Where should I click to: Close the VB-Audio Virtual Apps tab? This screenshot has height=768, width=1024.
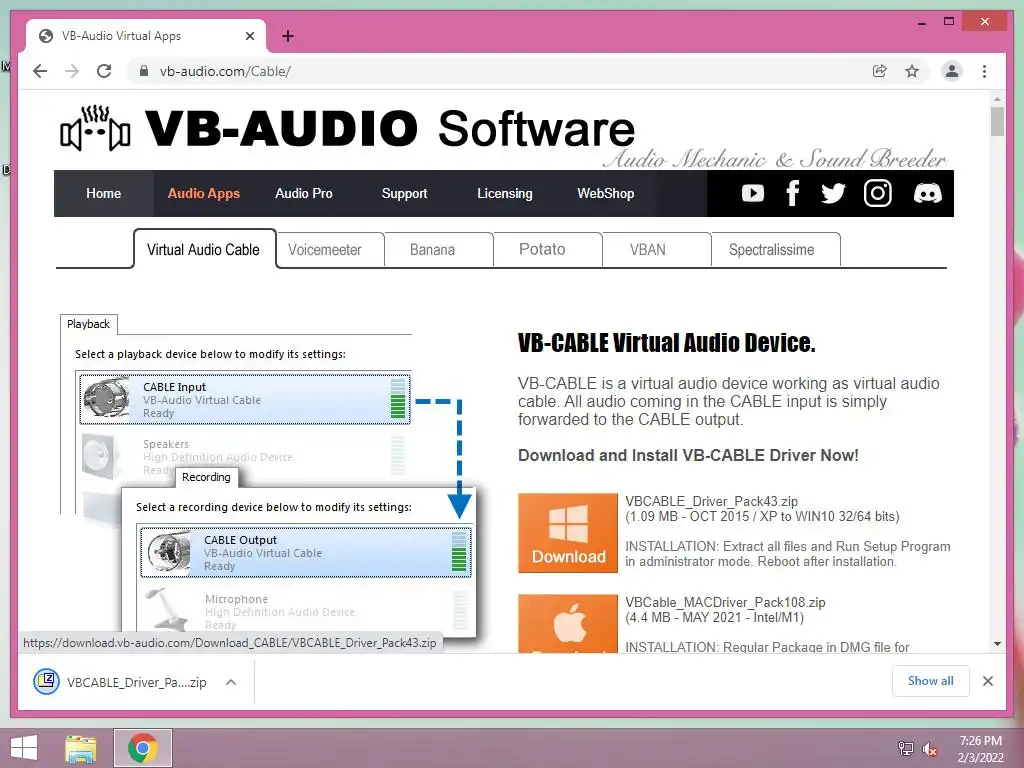tap(249, 36)
